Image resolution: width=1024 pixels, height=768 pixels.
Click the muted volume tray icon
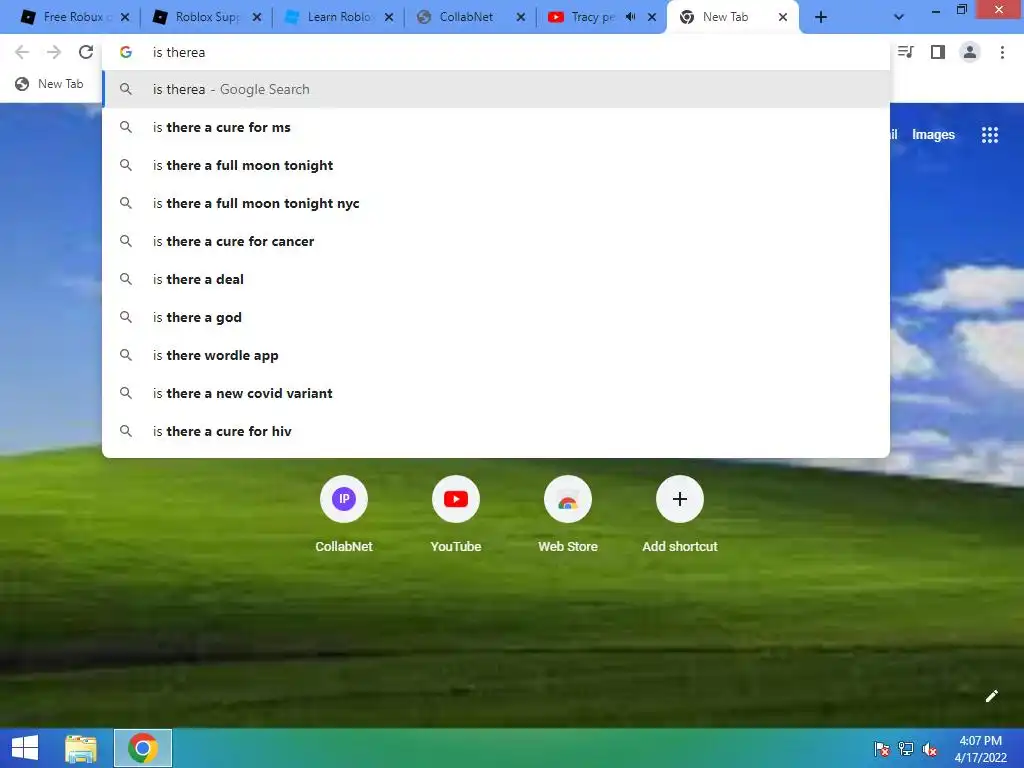pos(930,749)
